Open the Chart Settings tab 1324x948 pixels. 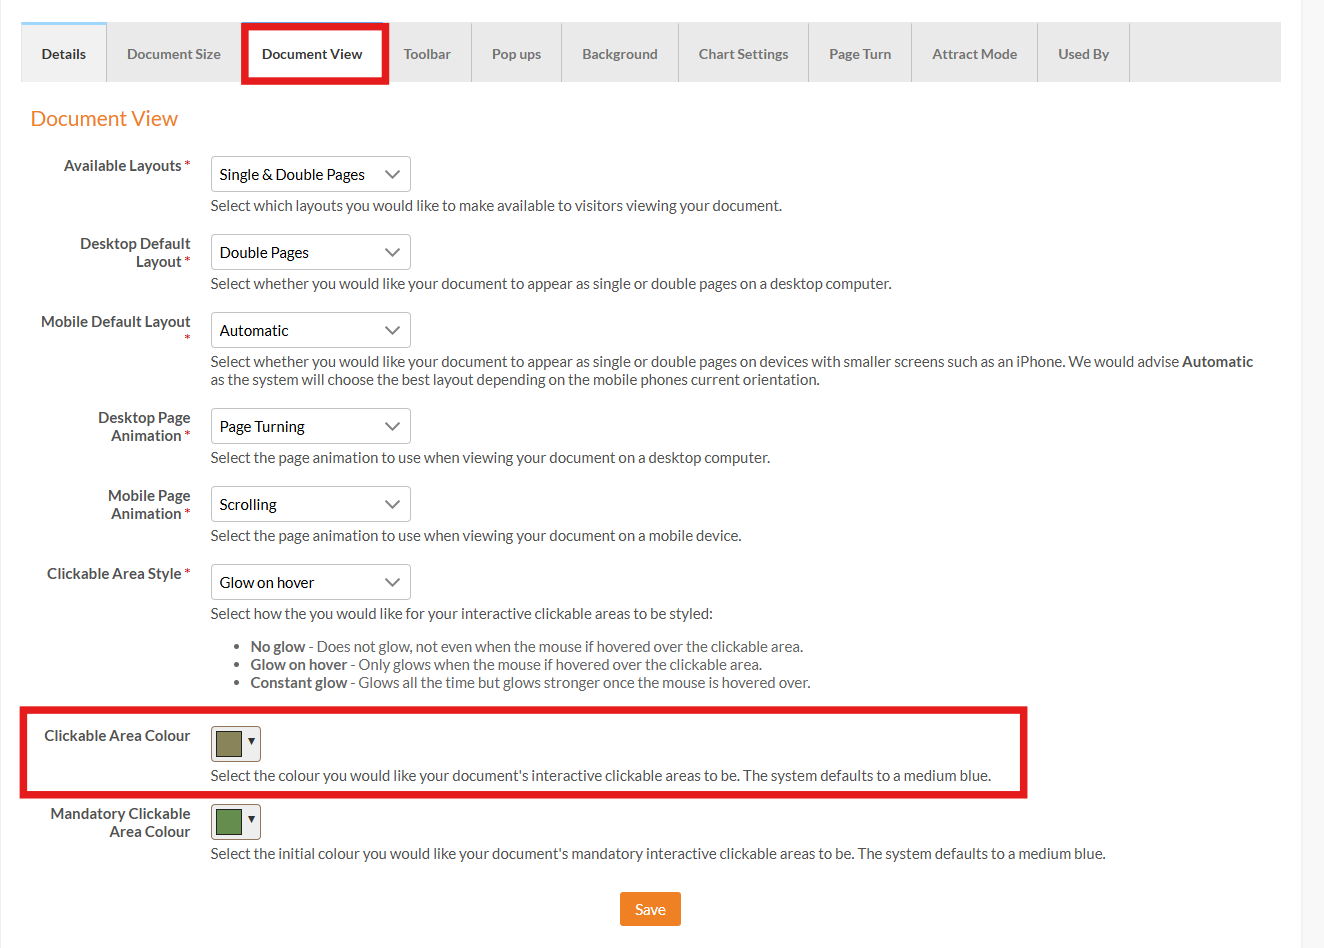(743, 54)
